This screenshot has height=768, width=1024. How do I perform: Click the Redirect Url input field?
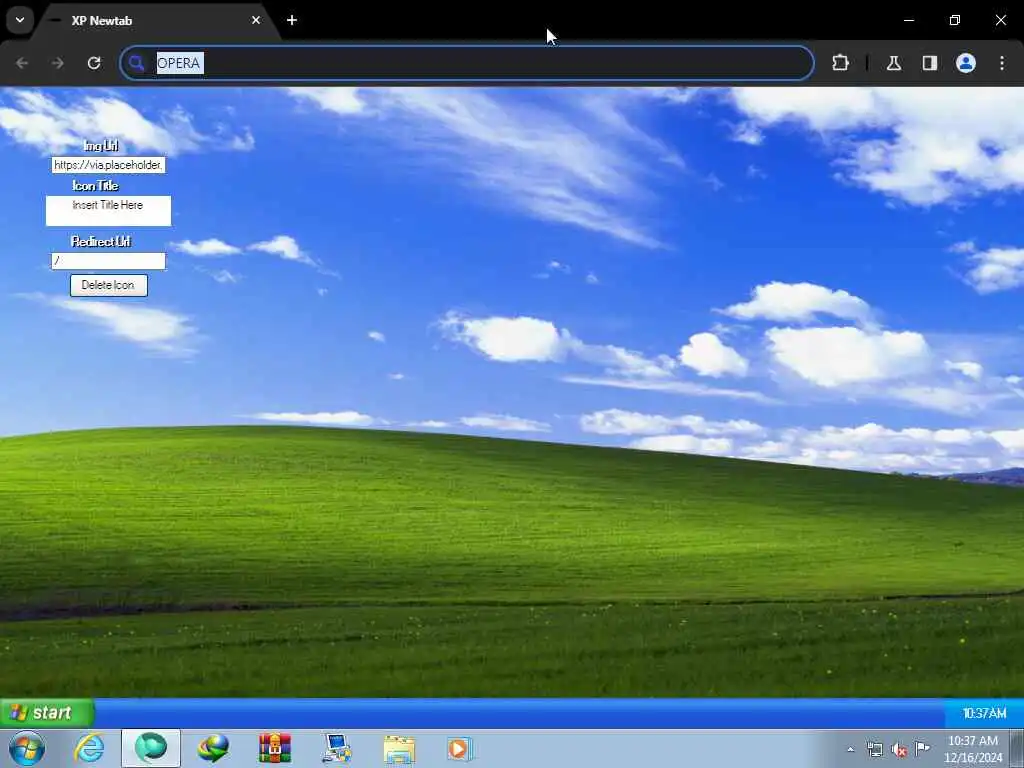click(108, 261)
